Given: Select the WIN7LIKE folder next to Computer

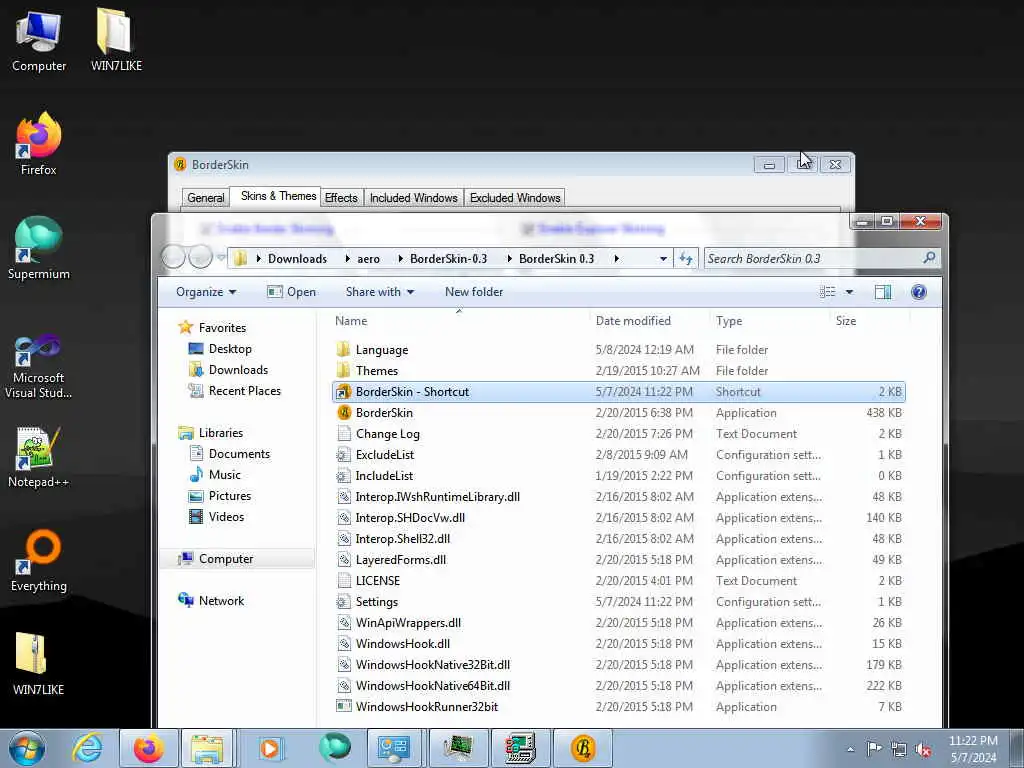Looking at the screenshot, I should point(116,40).
